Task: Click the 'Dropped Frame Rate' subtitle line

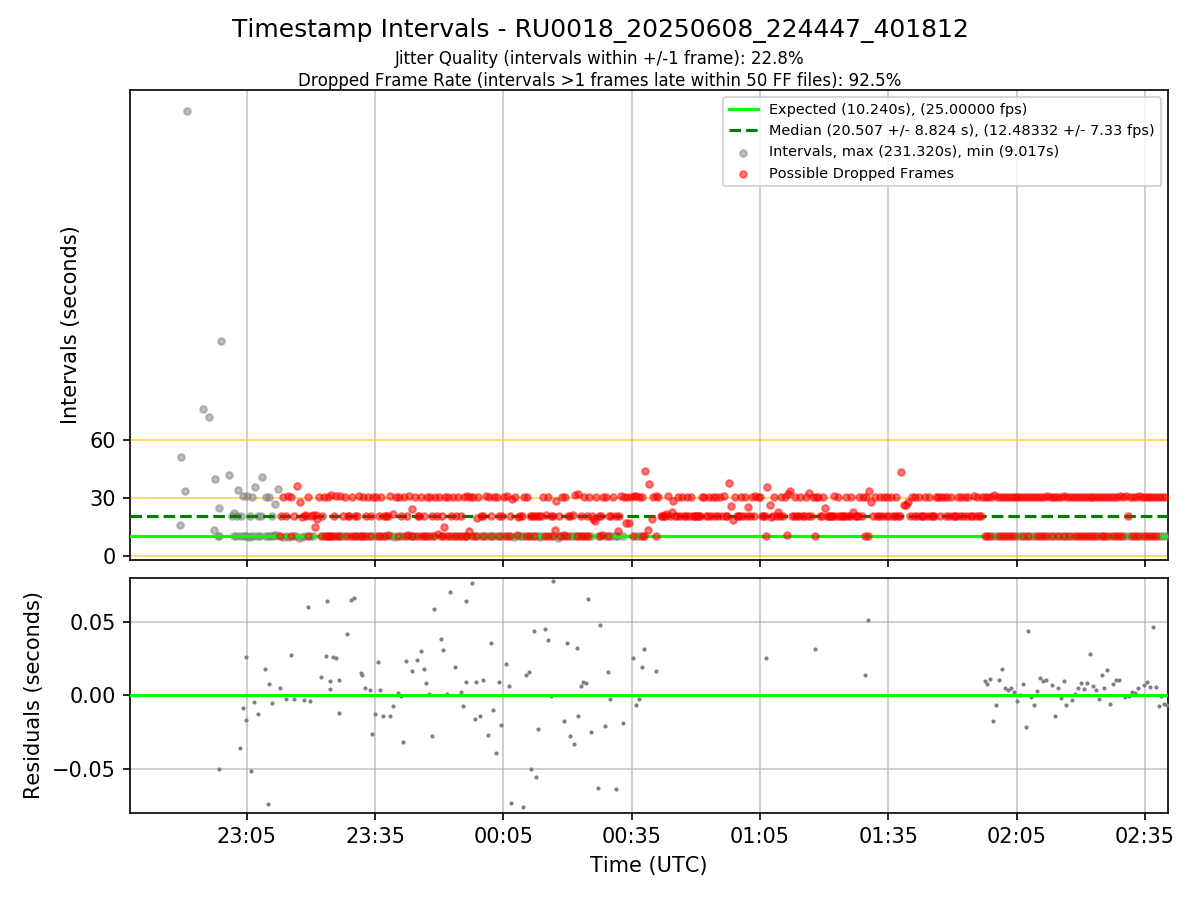Action: click(x=599, y=80)
